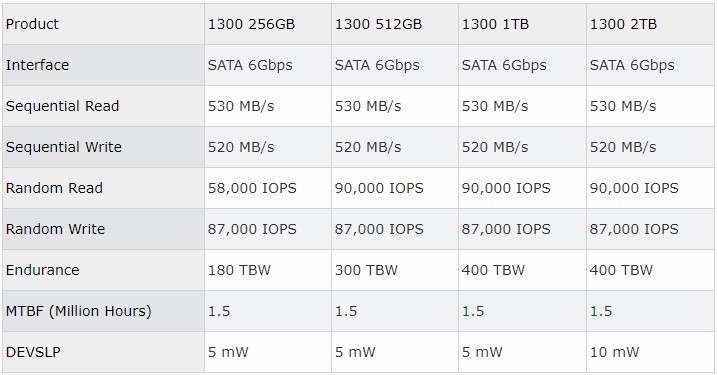The width and height of the screenshot is (717, 375).
Task: Select the 1300 256GB column header
Action: click(268, 24)
